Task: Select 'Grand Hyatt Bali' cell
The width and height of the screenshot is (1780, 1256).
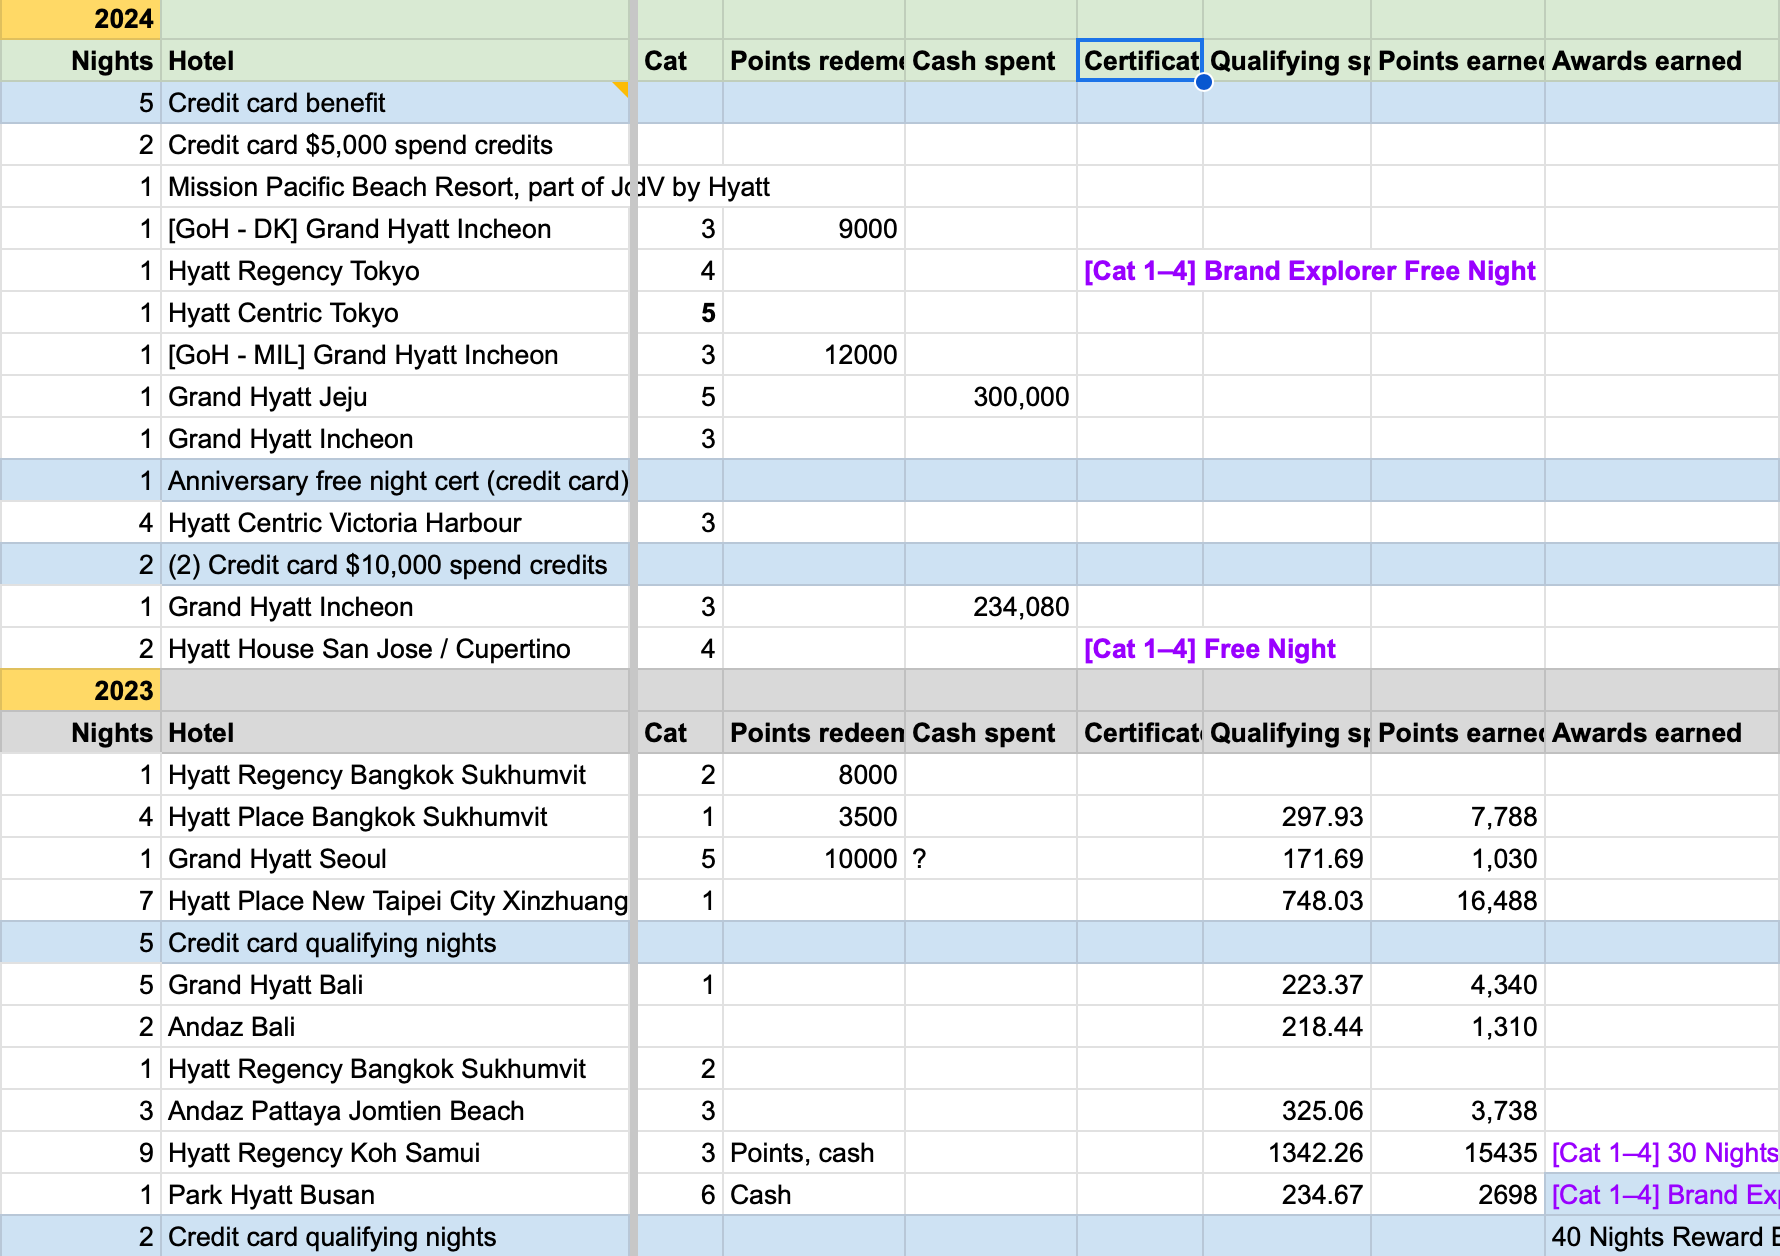Action: 395,985
